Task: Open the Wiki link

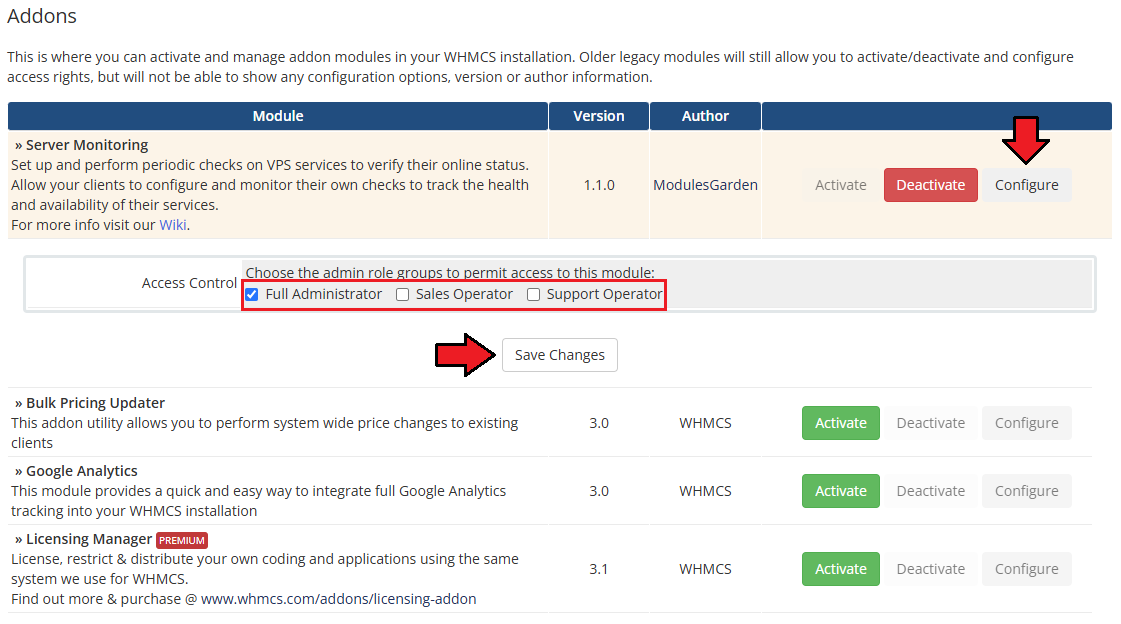Action: [x=172, y=225]
